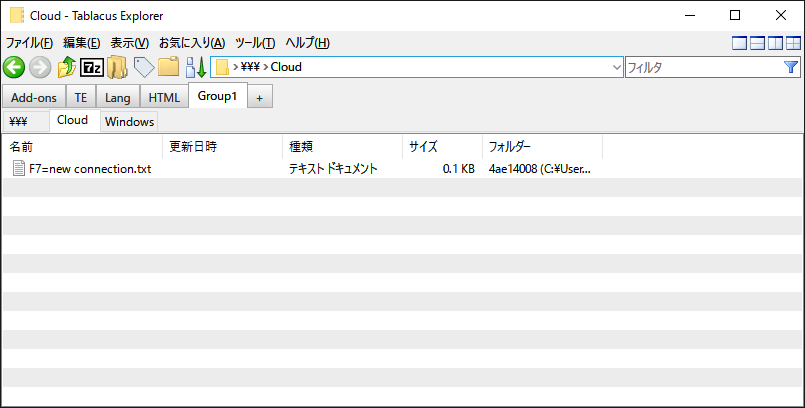Open the ファイル(F) menu
This screenshot has height=408, width=805.
(x=29, y=43)
